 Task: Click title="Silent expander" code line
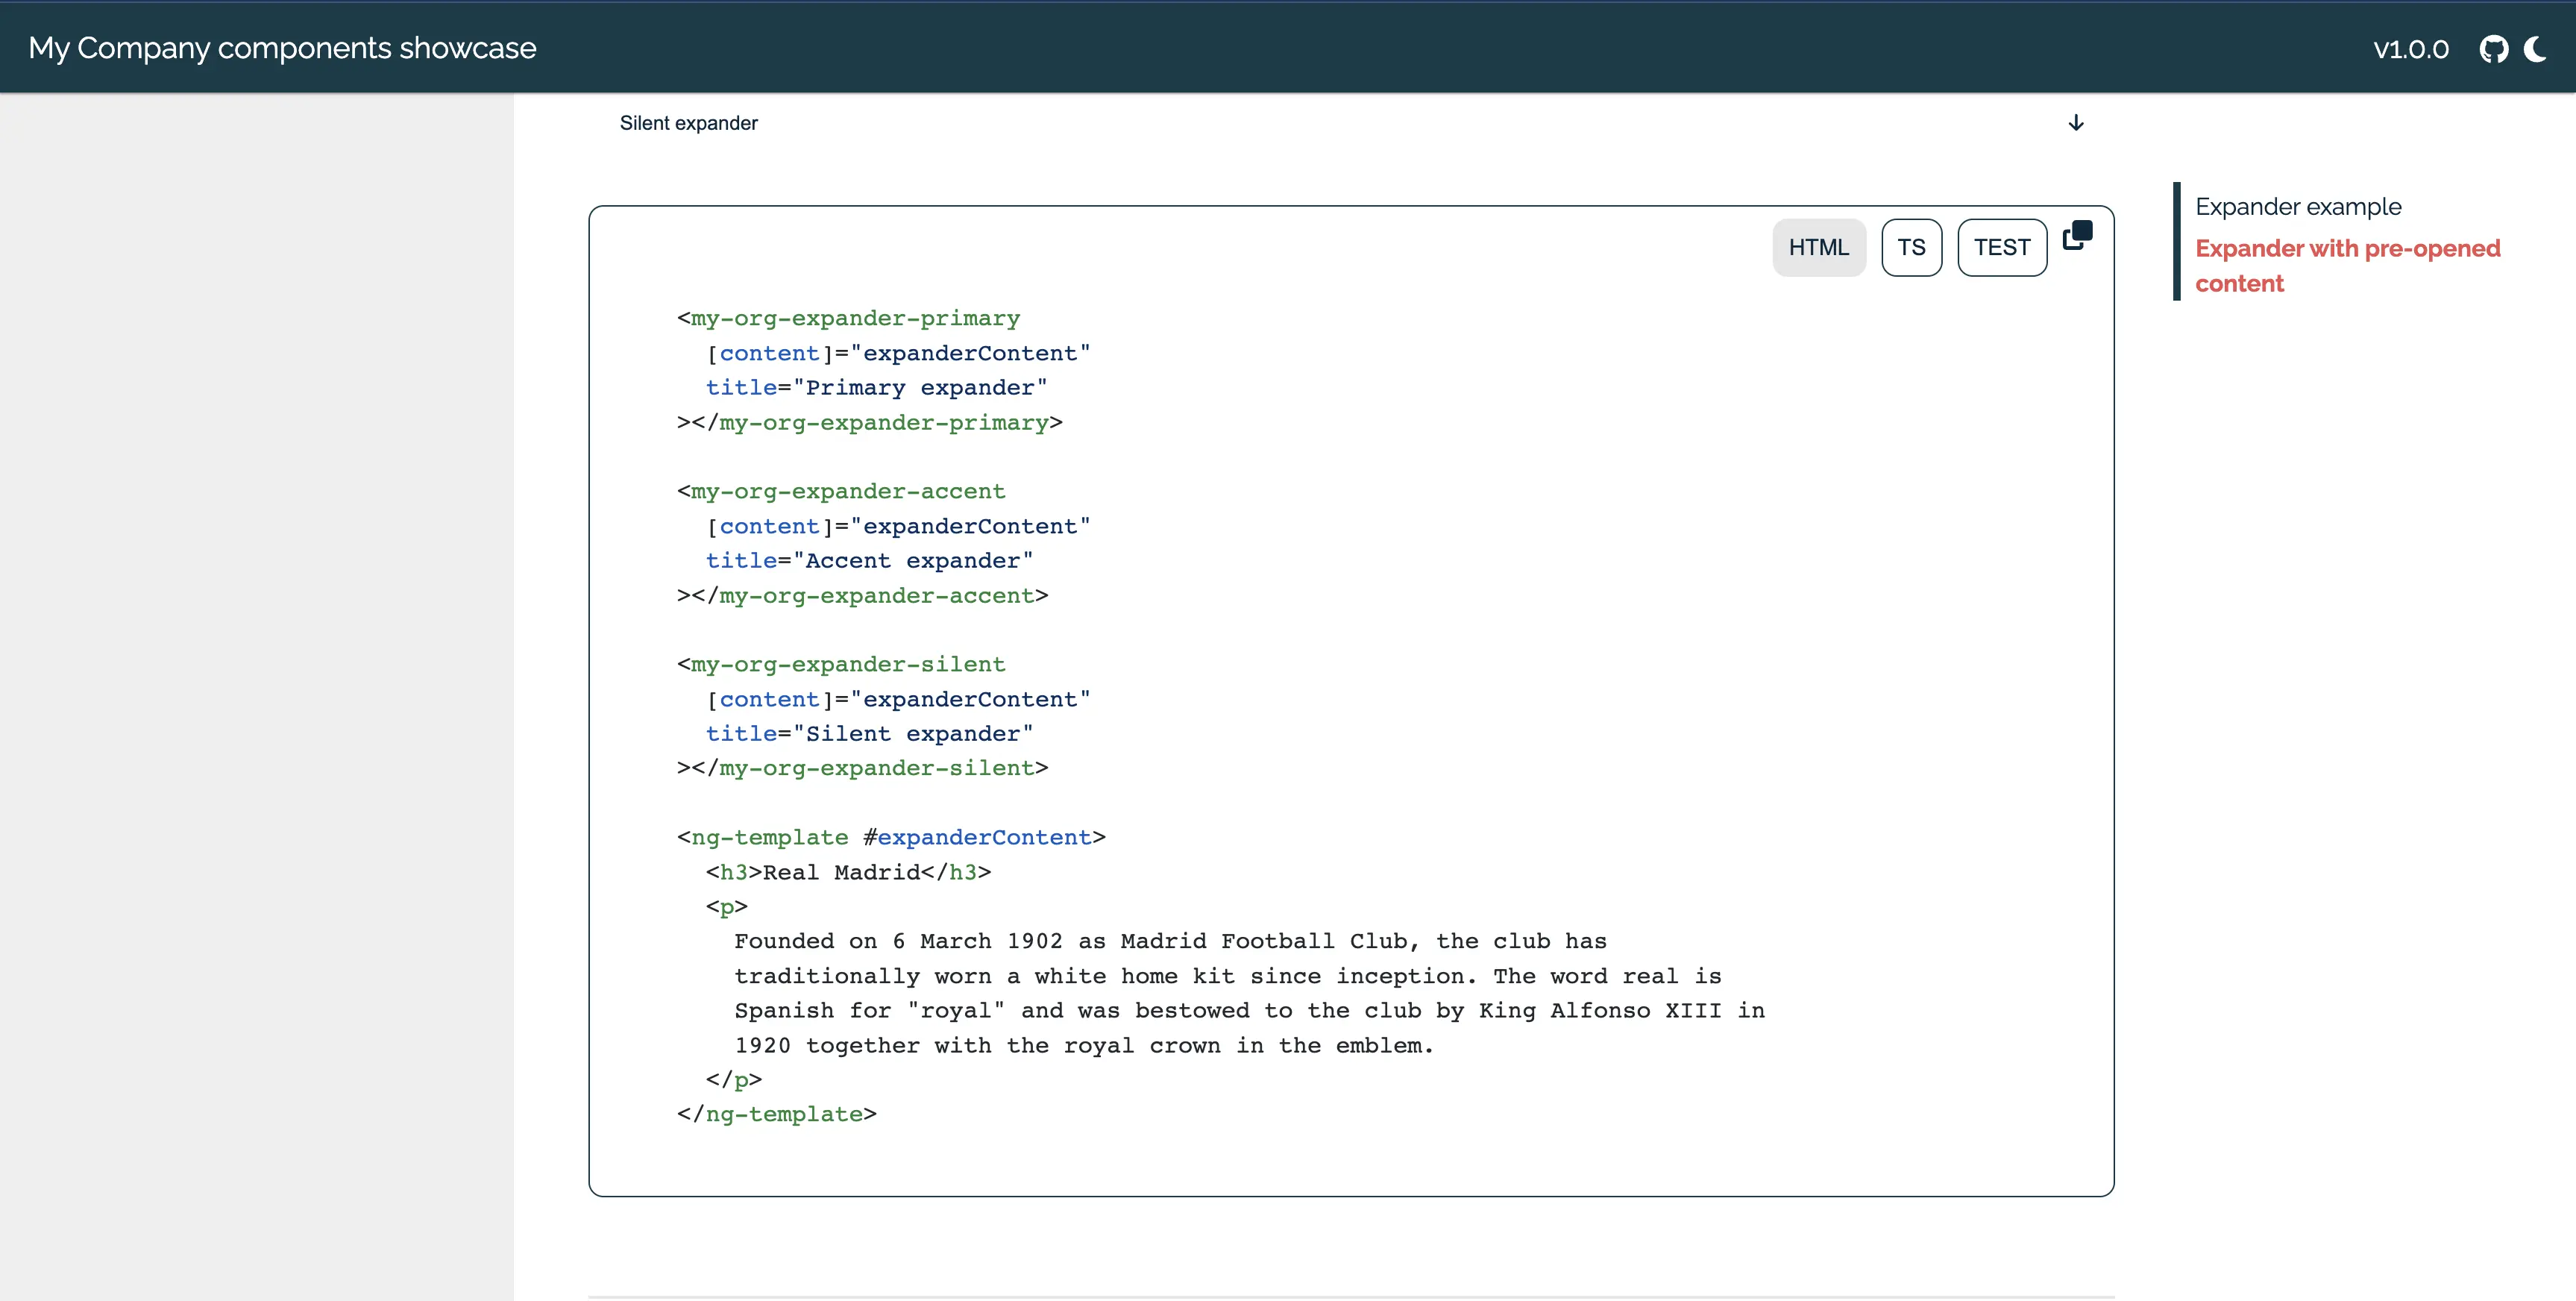pyautogui.click(x=869, y=734)
